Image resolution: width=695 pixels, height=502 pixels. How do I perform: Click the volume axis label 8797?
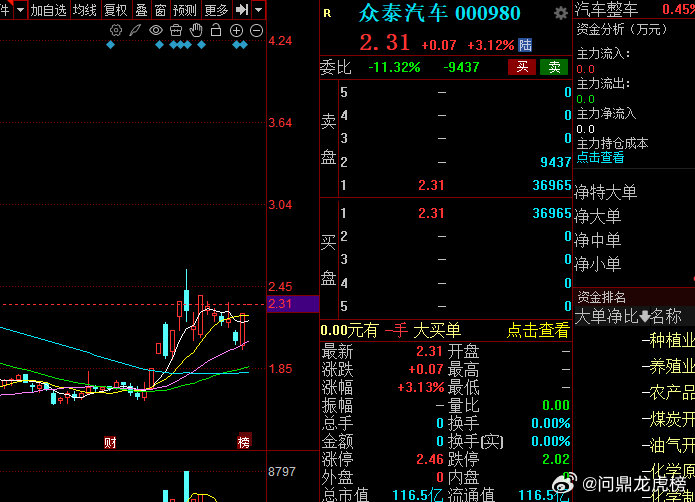[x=281, y=471]
